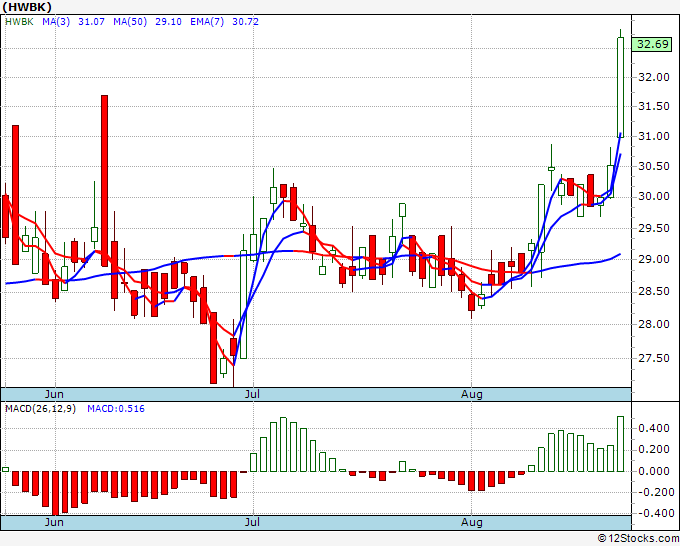Screen dimensions: 680x546
Task: Click the 31.50 price axis label
Action: (x=654, y=107)
